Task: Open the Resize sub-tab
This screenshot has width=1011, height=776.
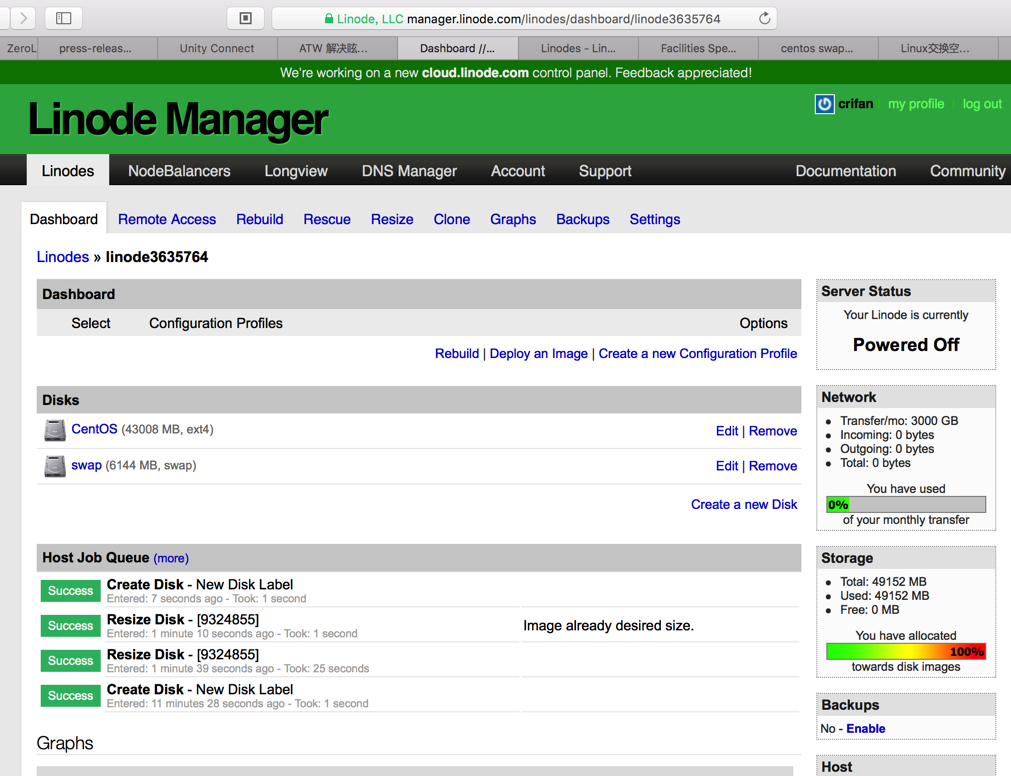Action: (392, 219)
